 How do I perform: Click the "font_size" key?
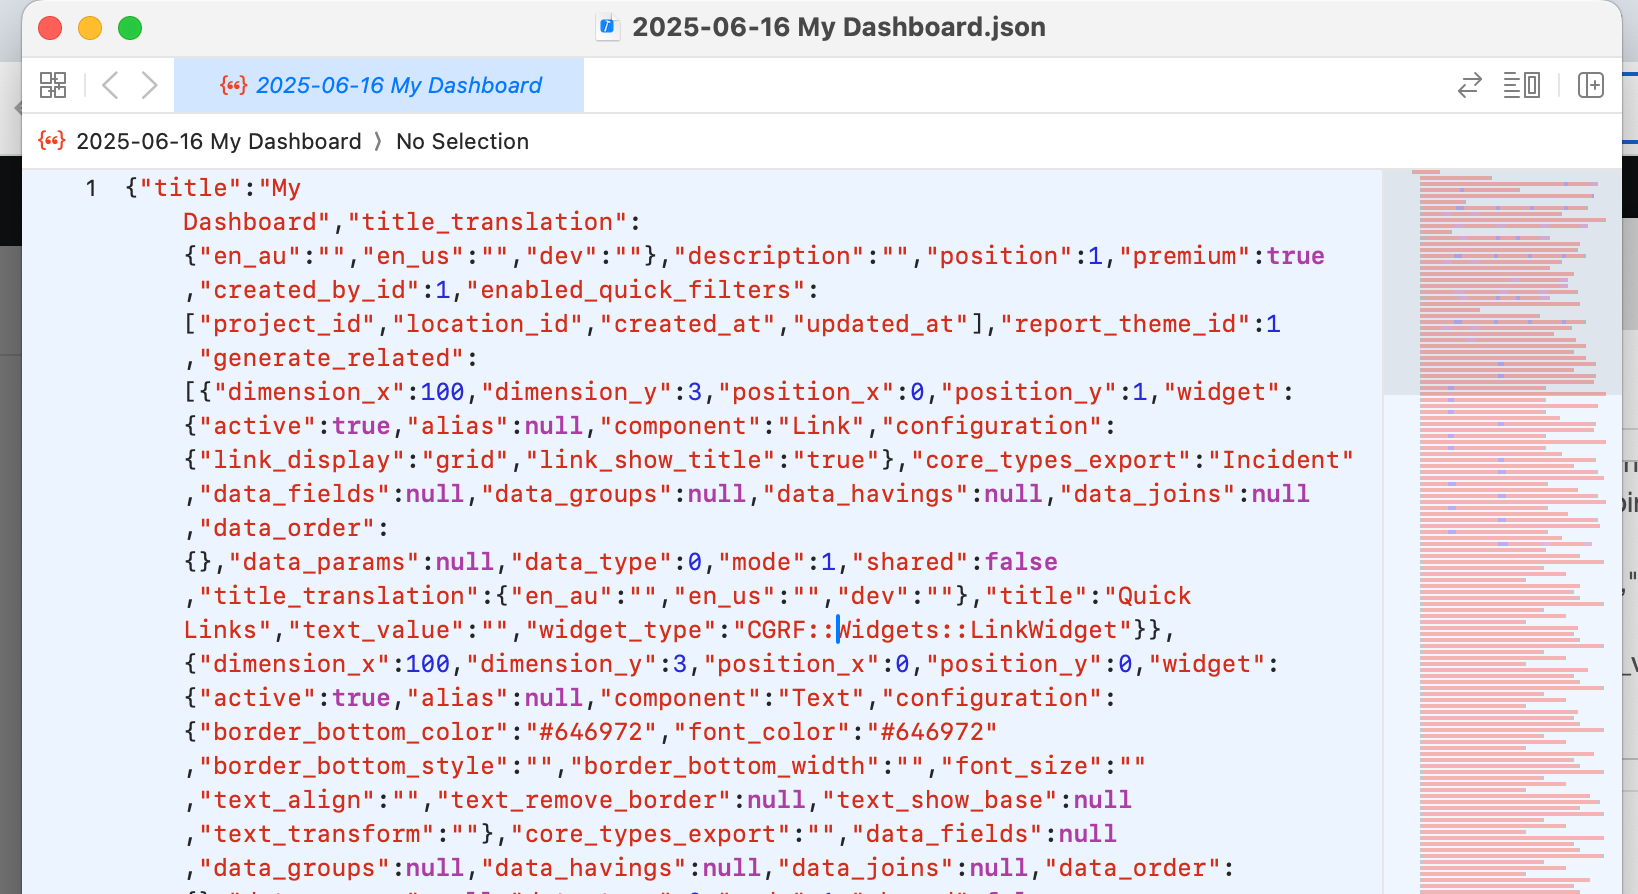pyautogui.click(x=1021, y=766)
